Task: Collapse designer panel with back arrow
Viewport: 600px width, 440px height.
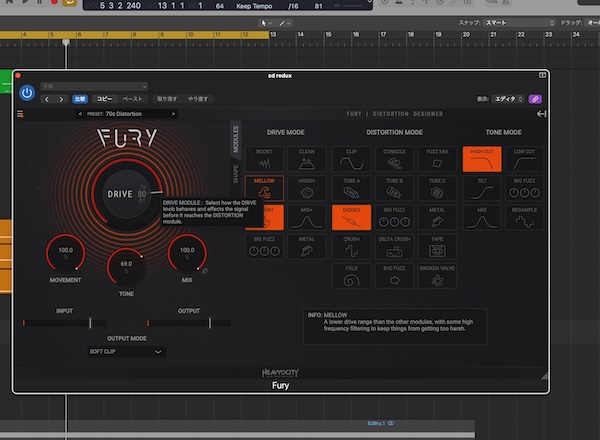Action: click(x=541, y=114)
